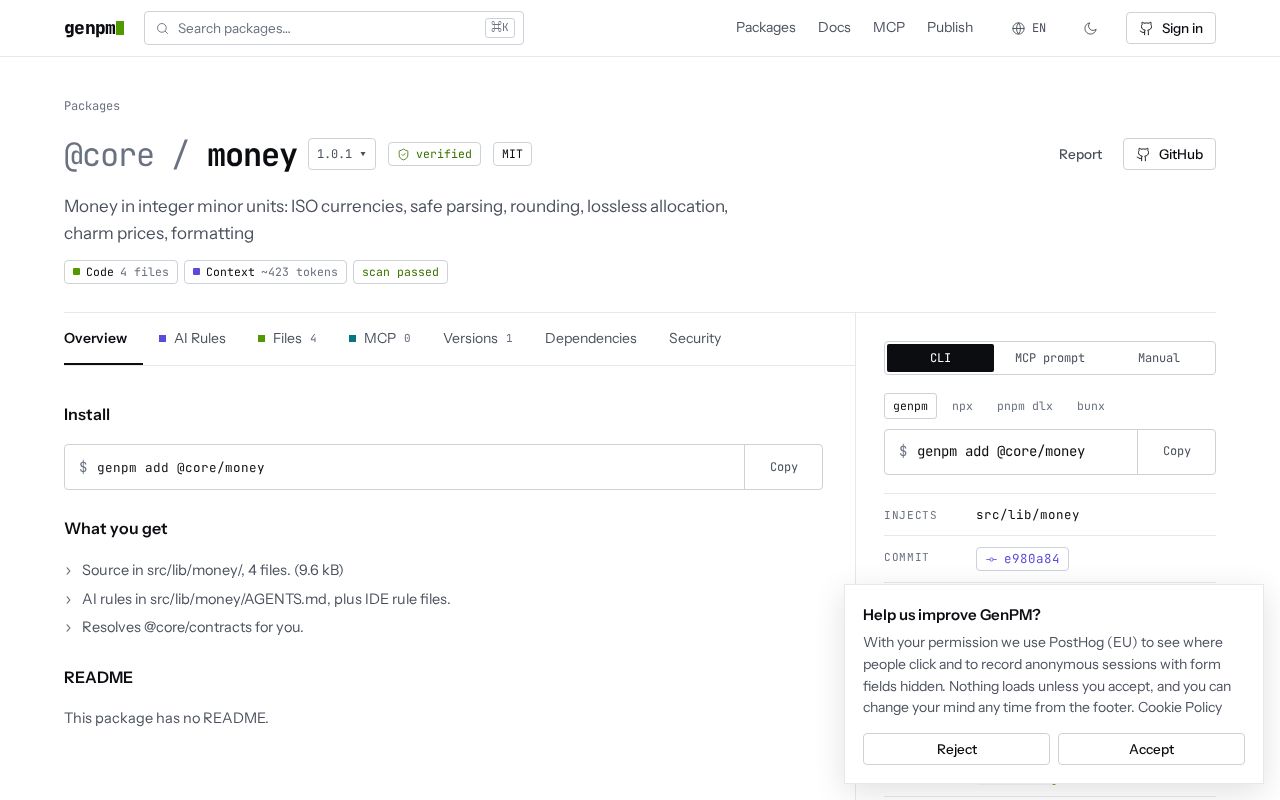Select the MCP prompt install mode
Image resolution: width=1280 pixels, height=800 pixels.
(x=1050, y=358)
